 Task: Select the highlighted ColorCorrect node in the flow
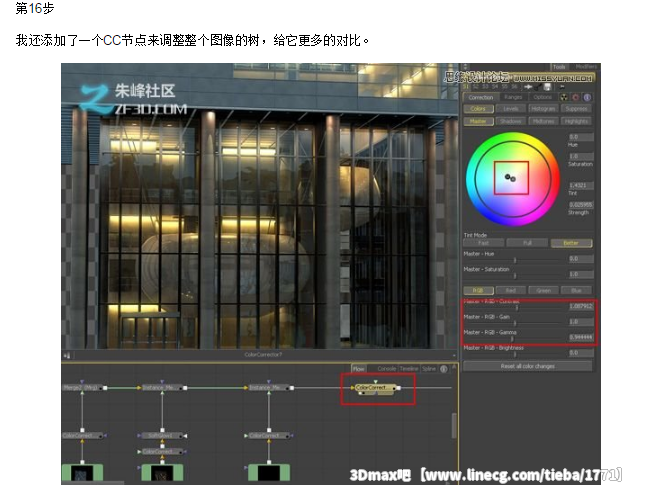pos(376,387)
